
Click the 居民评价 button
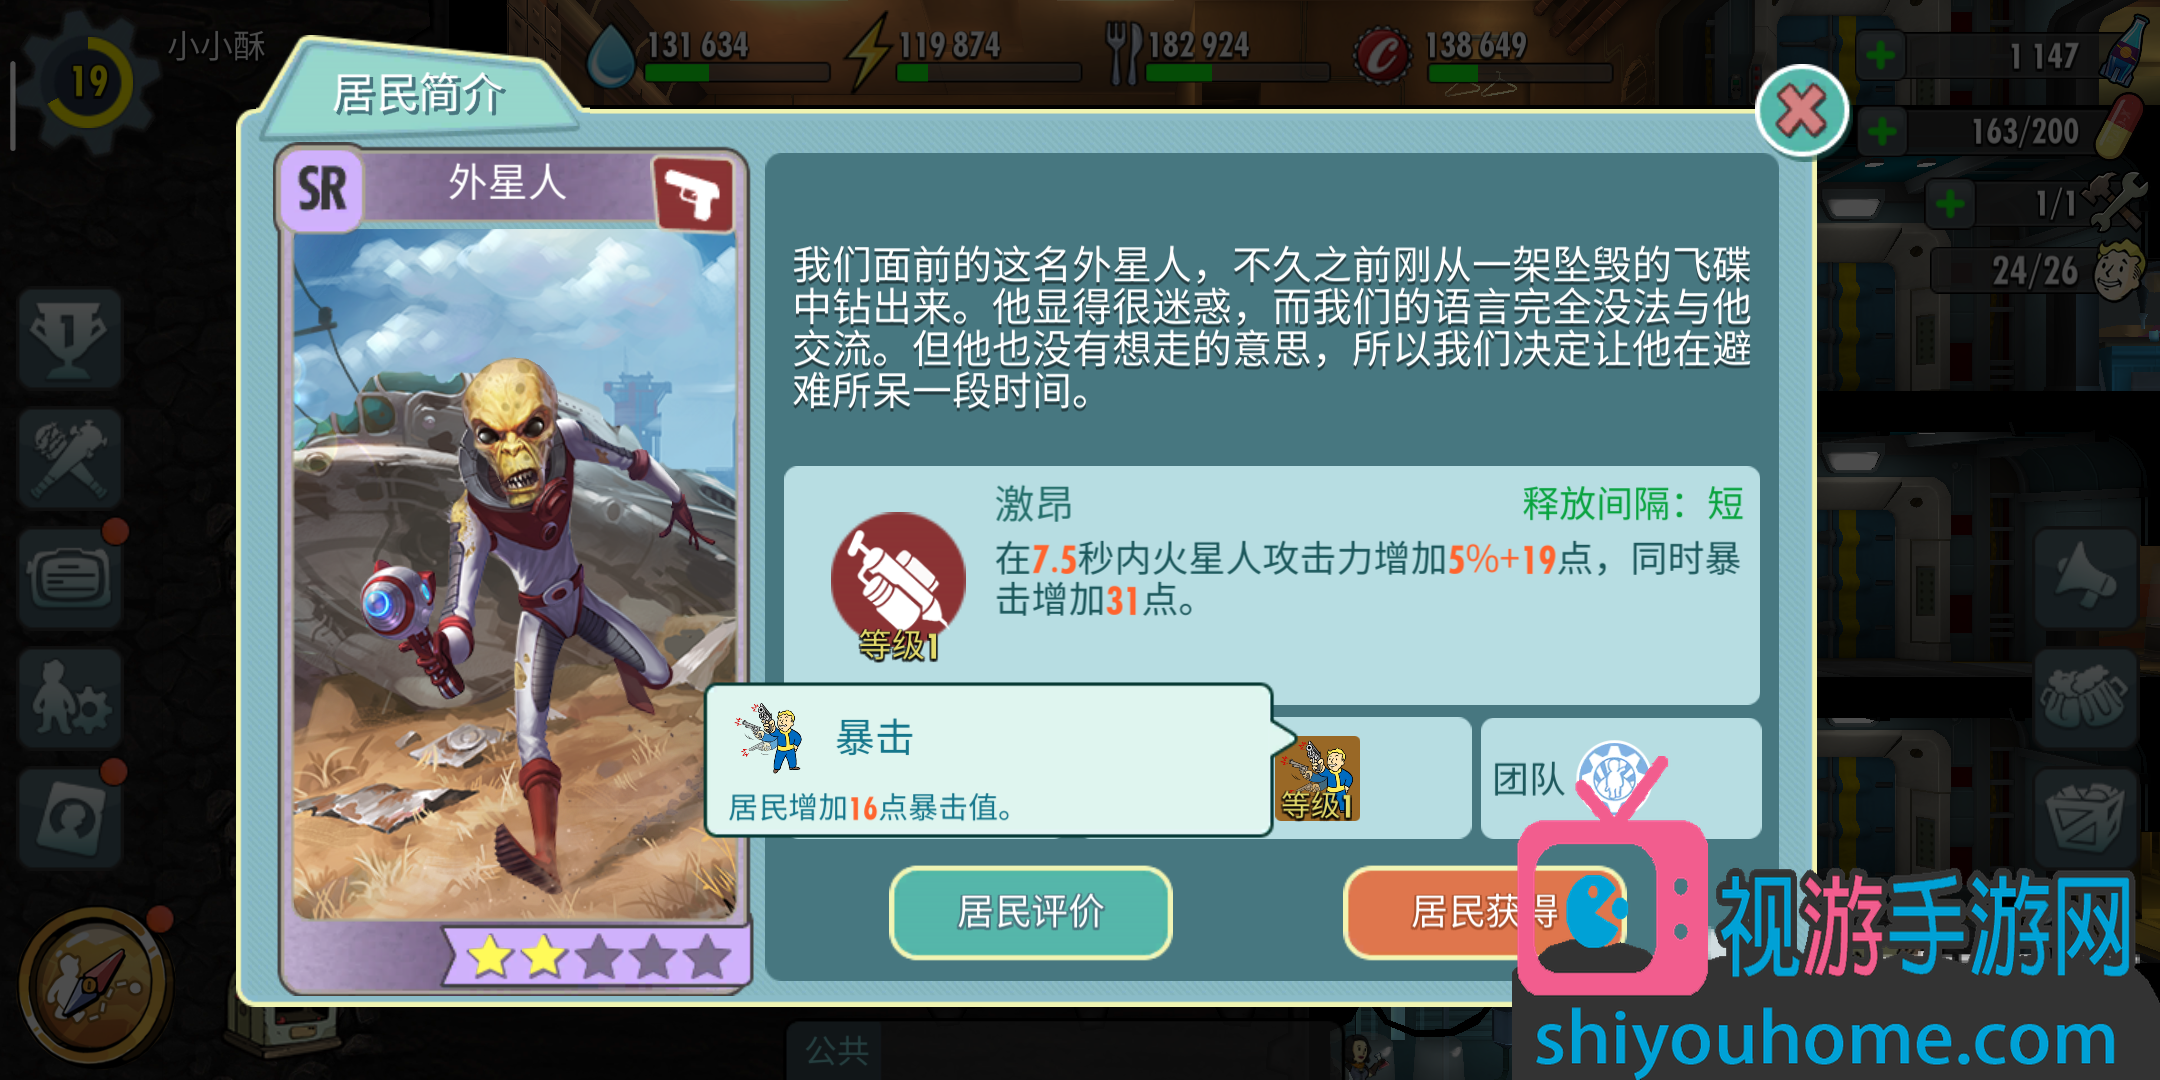coord(1031,912)
